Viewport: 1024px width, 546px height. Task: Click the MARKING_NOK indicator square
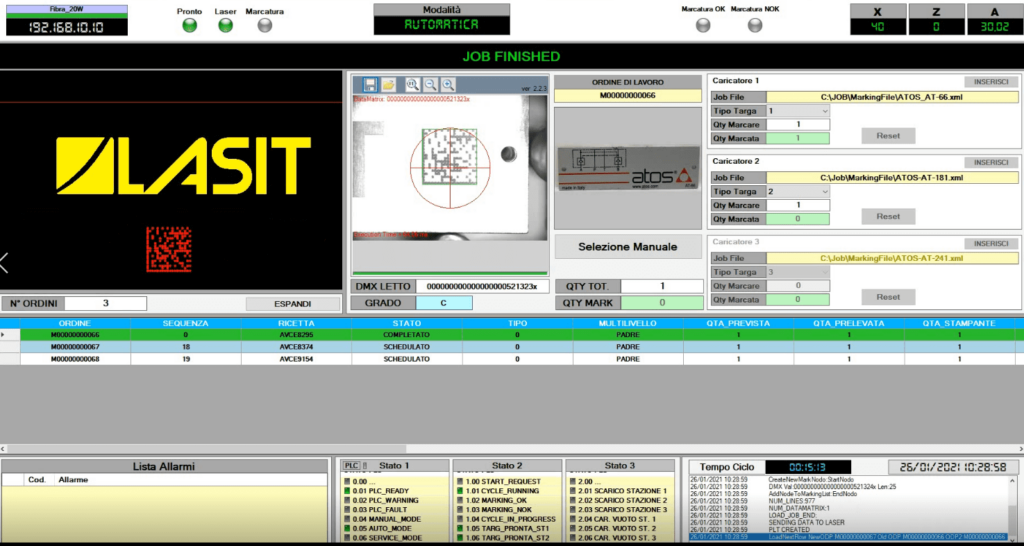pyautogui.click(x=460, y=509)
